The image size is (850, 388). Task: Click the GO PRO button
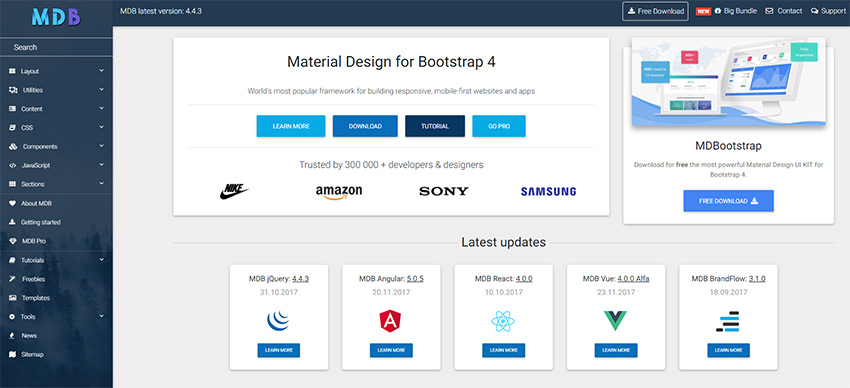point(499,126)
